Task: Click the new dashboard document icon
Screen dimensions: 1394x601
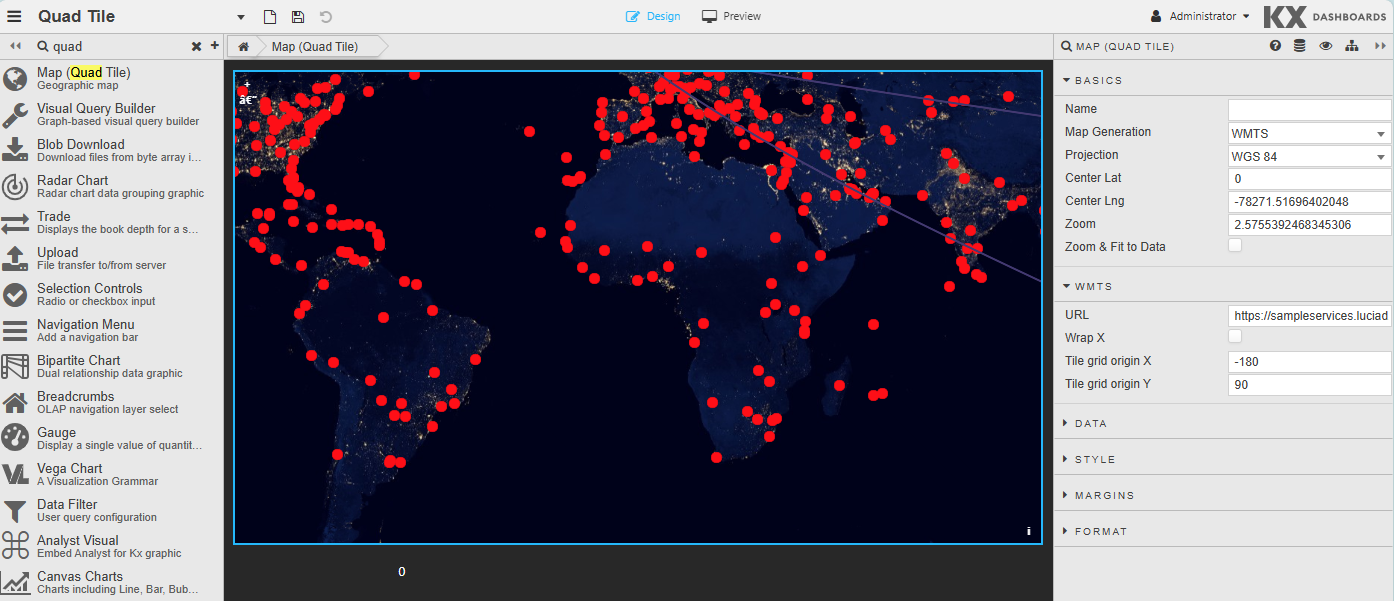Action: coord(269,17)
